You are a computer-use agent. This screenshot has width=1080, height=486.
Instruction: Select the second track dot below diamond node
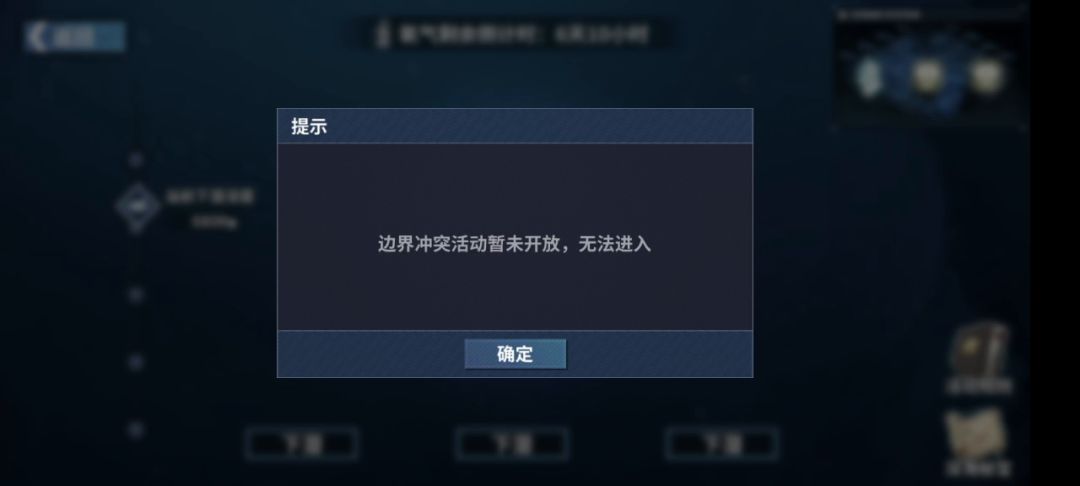pyautogui.click(x=136, y=361)
